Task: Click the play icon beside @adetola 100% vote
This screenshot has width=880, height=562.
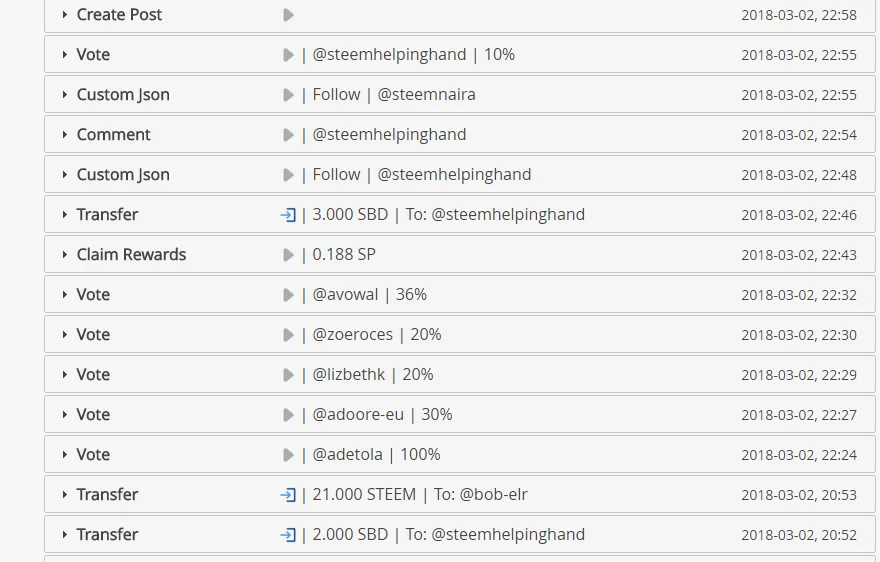Action: pos(288,455)
